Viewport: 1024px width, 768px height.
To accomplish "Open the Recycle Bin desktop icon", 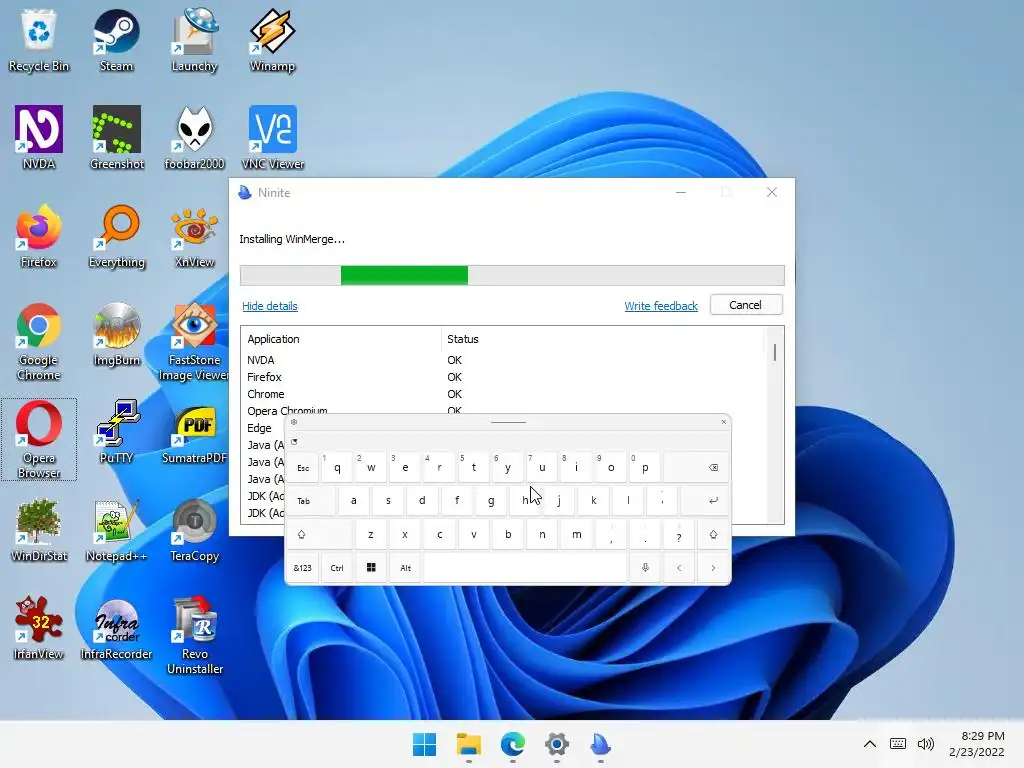I will pos(39,40).
